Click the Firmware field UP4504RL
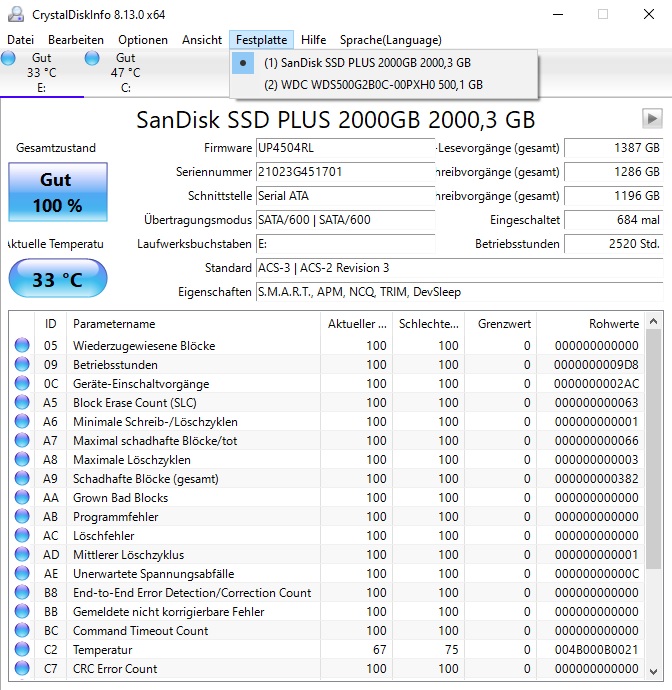 [x=345, y=148]
